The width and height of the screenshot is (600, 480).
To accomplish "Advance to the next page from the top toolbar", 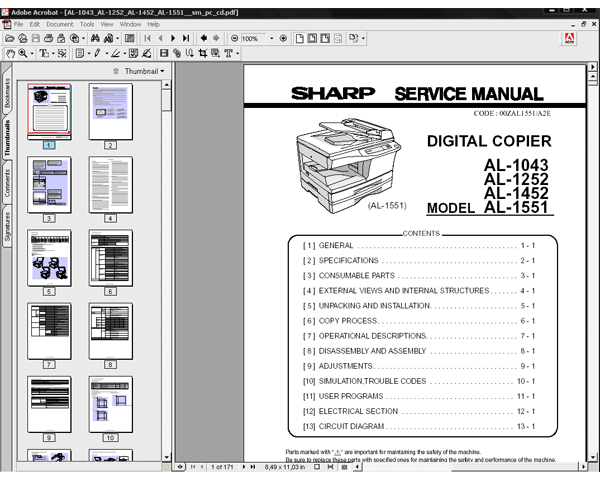I will coord(173,38).
